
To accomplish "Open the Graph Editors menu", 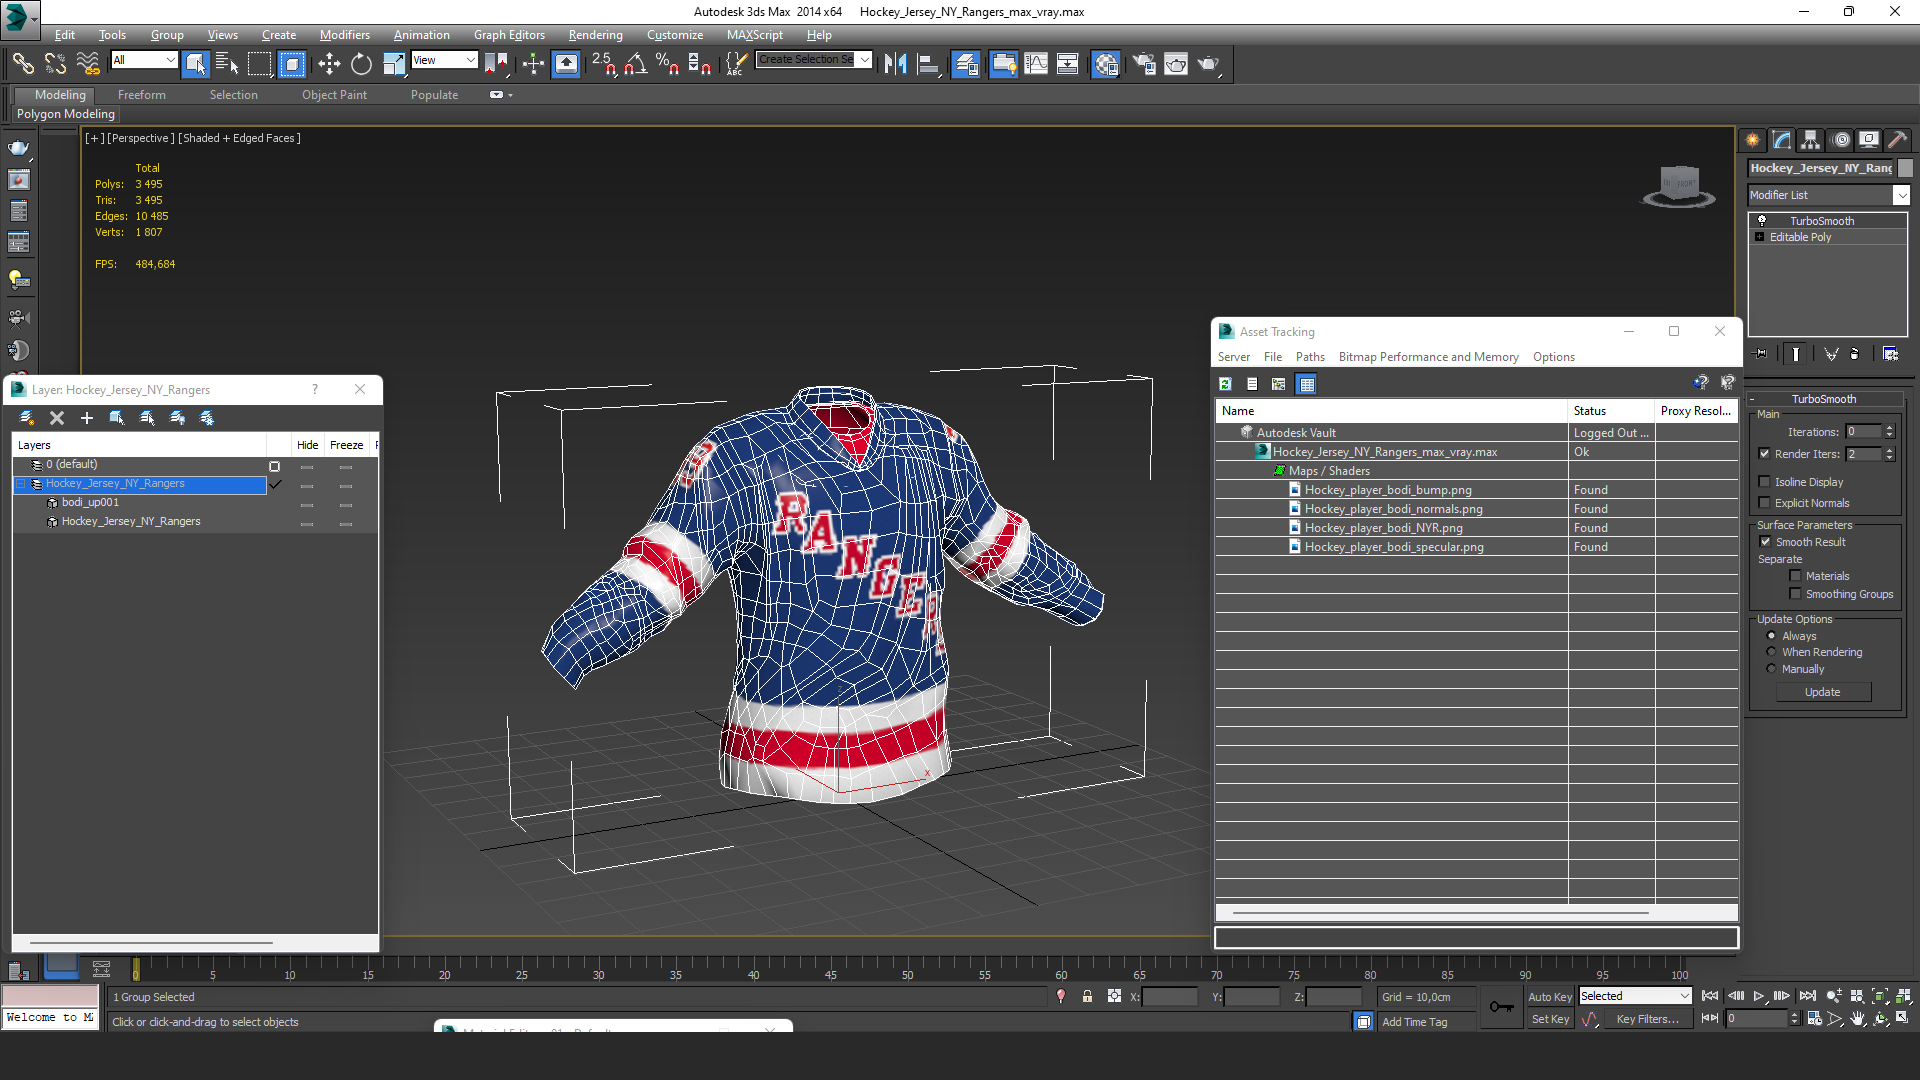I will point(509,35).
